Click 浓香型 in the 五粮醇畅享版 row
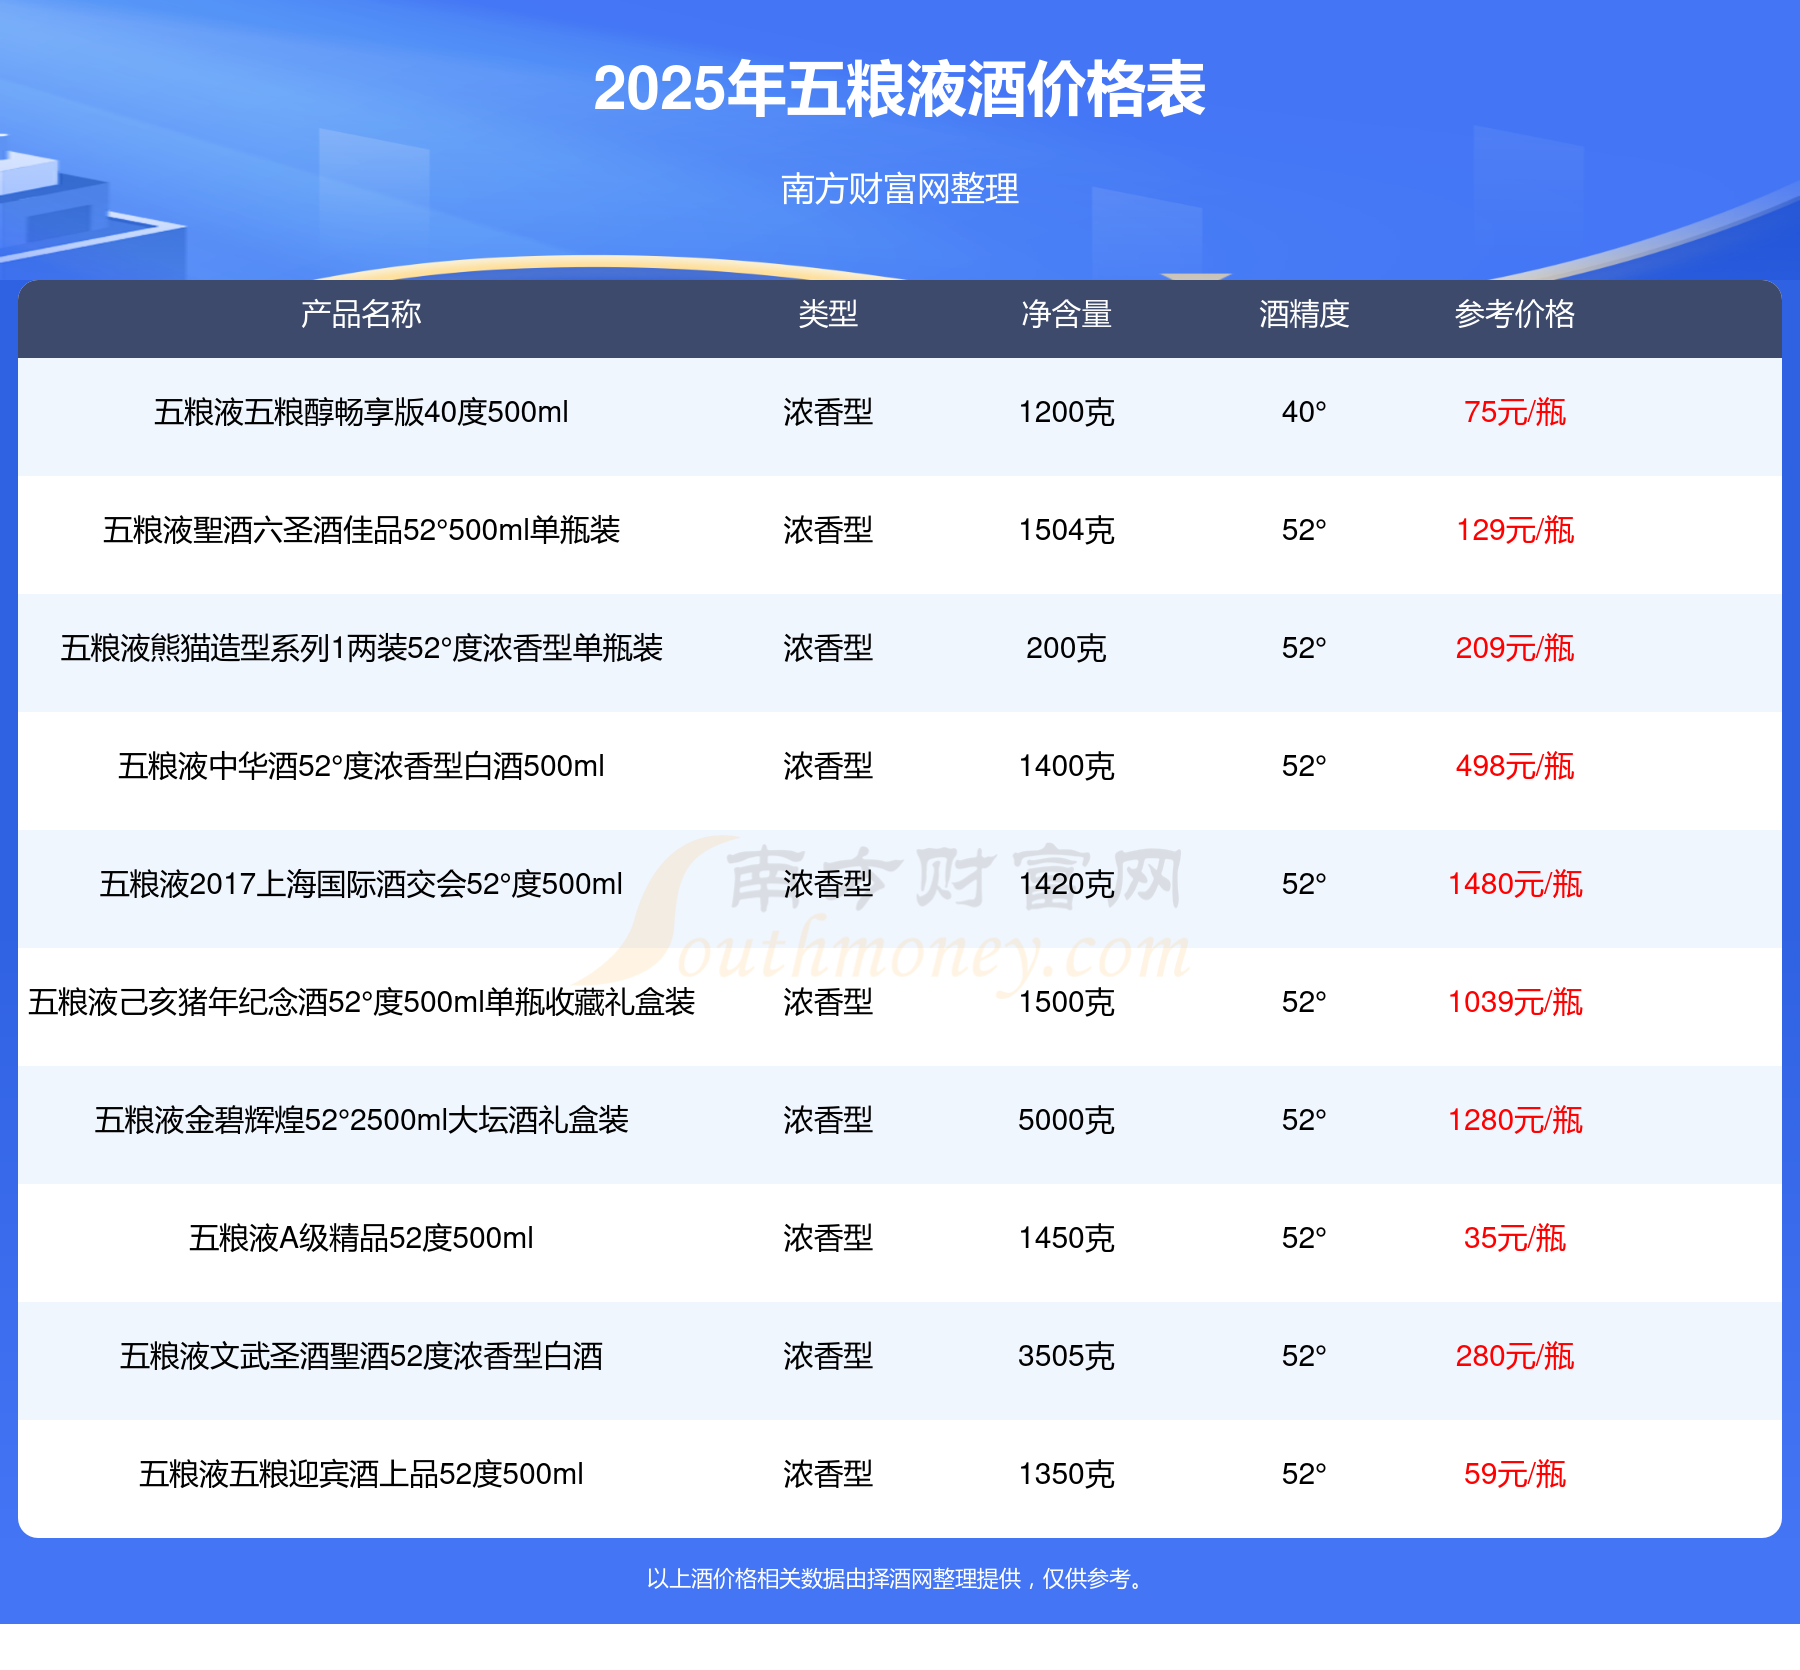The height and width of the screenshot is (1670, 1800). (828, 412)
